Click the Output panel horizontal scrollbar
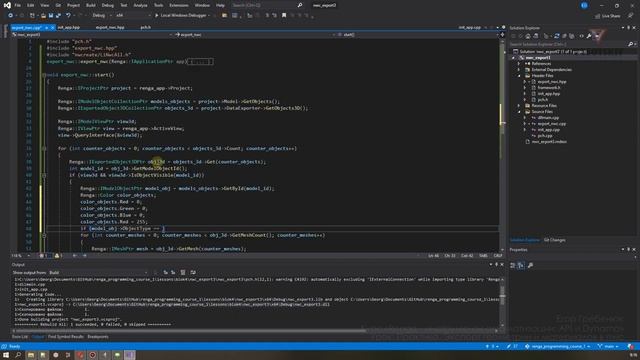This screenshot has width=640, height=360. tap(255, 331)
